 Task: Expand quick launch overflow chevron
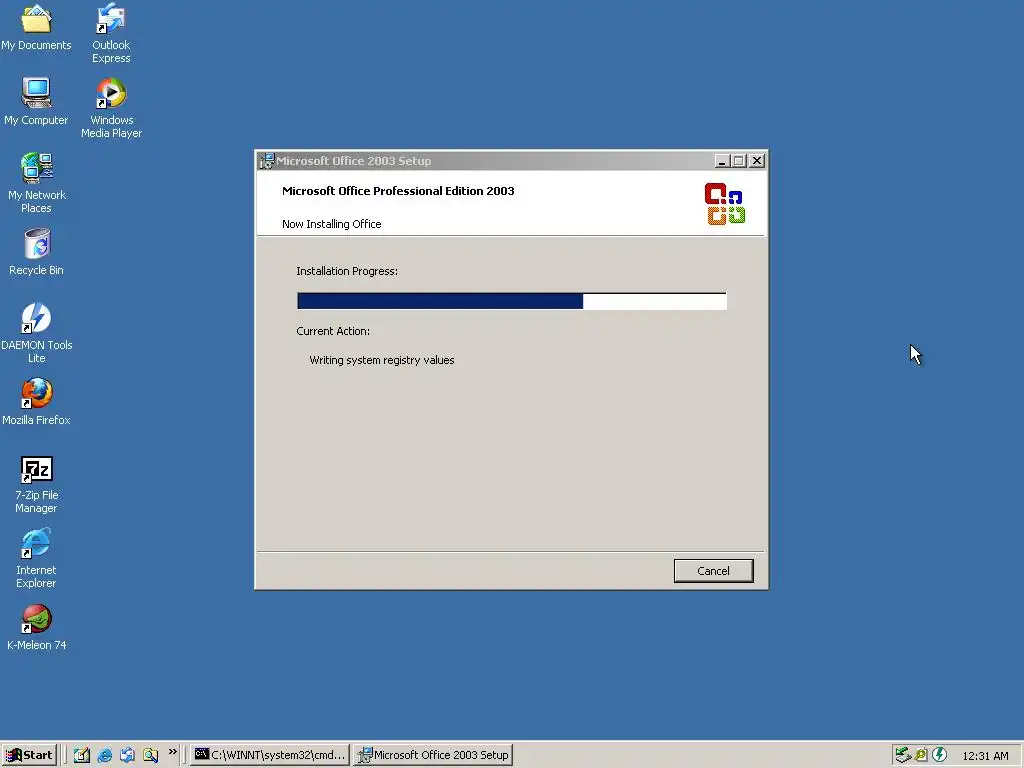click(x=172, y=752)
